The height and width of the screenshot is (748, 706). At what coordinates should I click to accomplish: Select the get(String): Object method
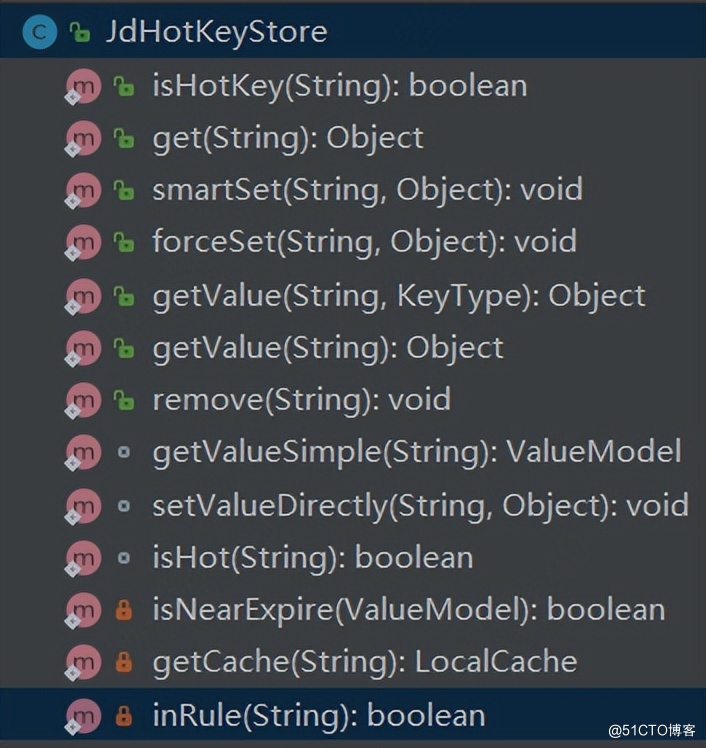[x=288, y=138]
